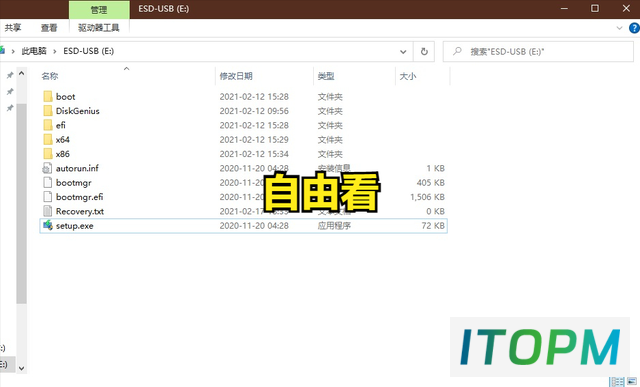Image resolution: width=640 pixels, height=387 pixels.
Task: Select the Recovery.txt file icon
Action: (x=48, y=211)
